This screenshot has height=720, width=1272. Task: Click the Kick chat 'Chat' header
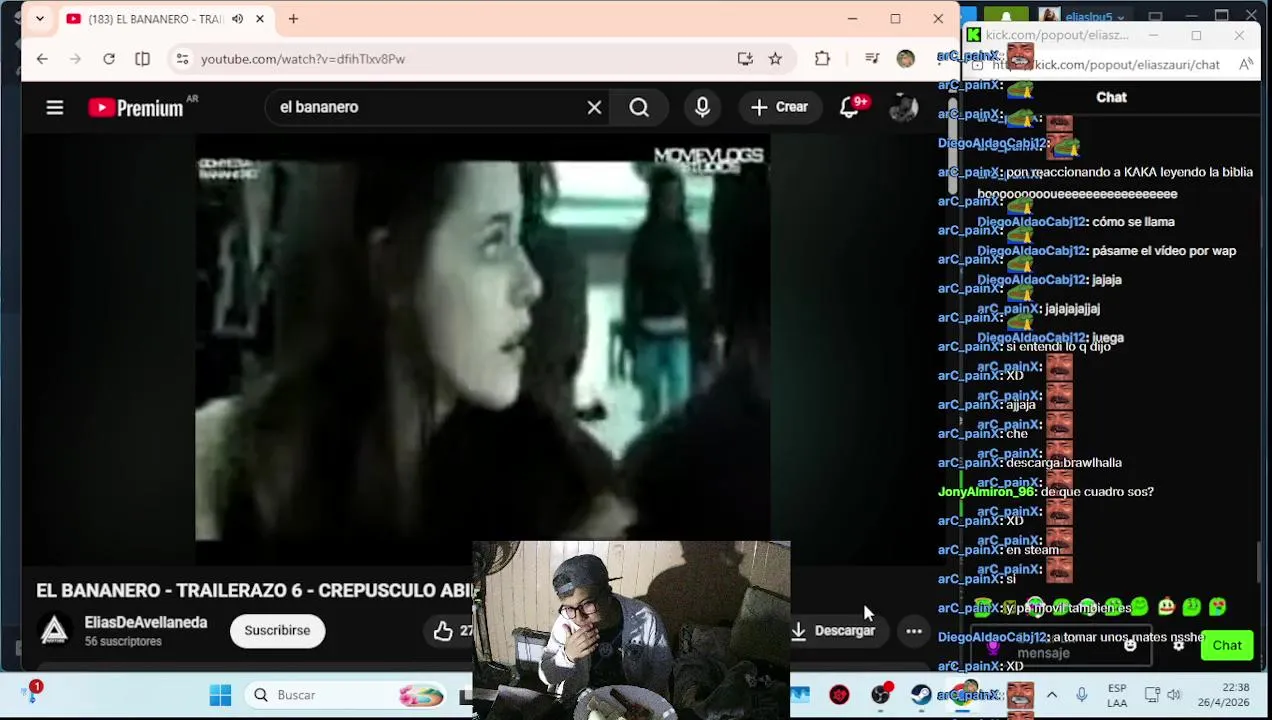coord(1111,98)
